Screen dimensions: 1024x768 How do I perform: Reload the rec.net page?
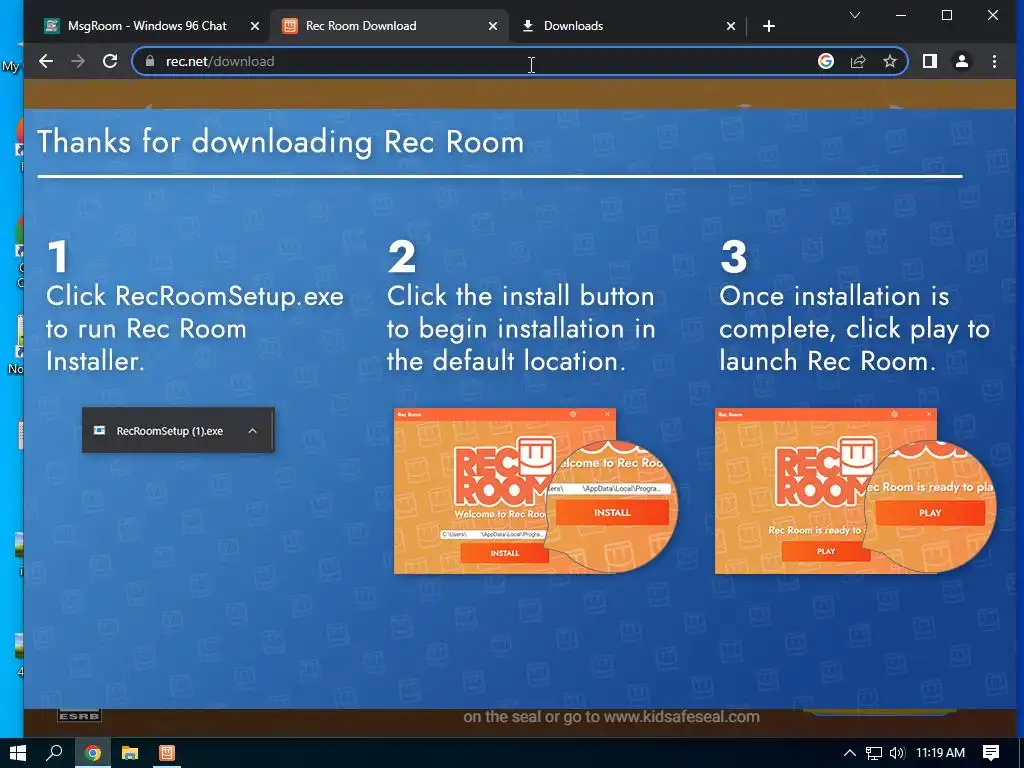click(x=110, y=61)
